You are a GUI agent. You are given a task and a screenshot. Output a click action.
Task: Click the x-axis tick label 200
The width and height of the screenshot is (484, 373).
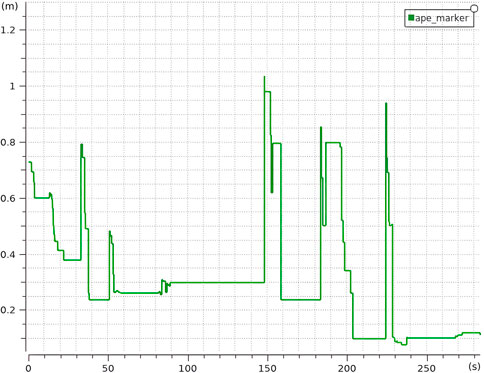(347, 368)
